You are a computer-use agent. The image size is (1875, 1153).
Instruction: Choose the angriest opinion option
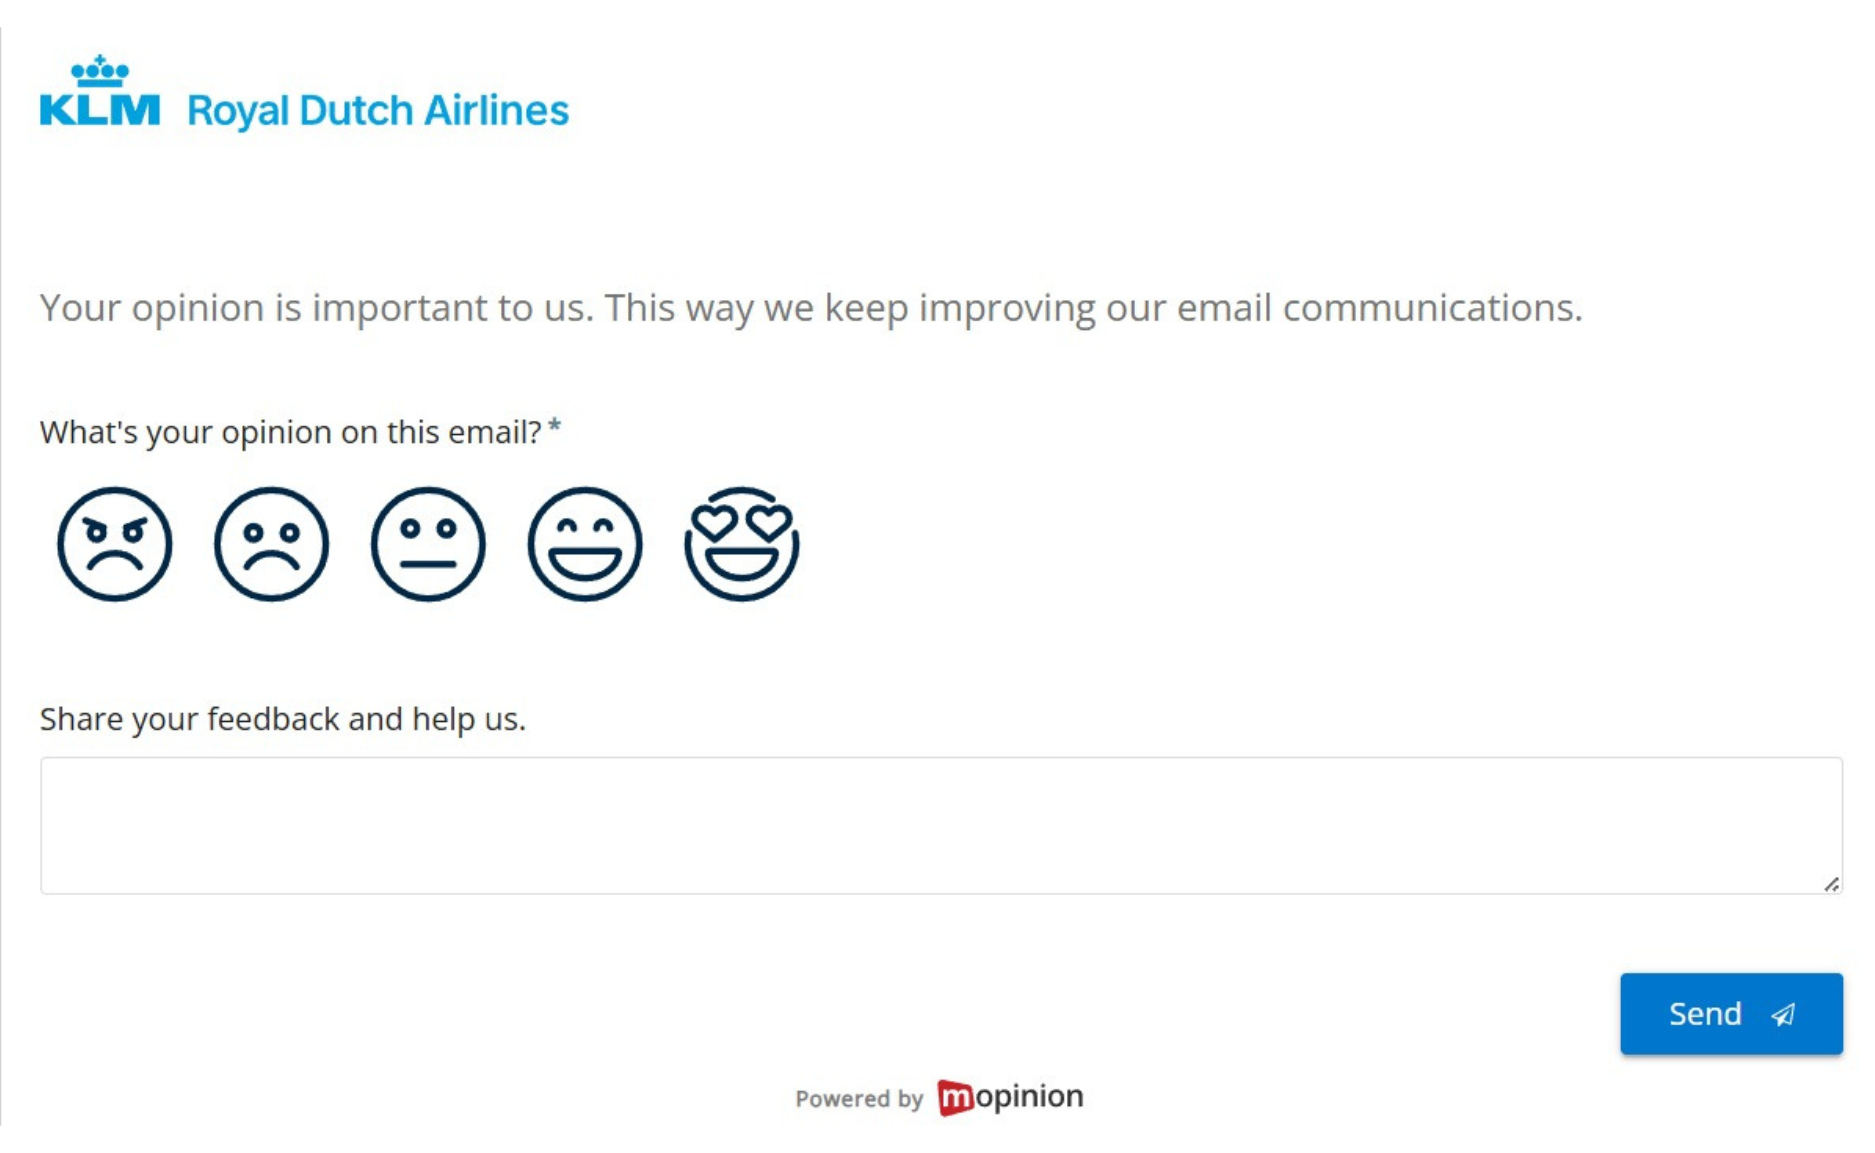(114, 545)
